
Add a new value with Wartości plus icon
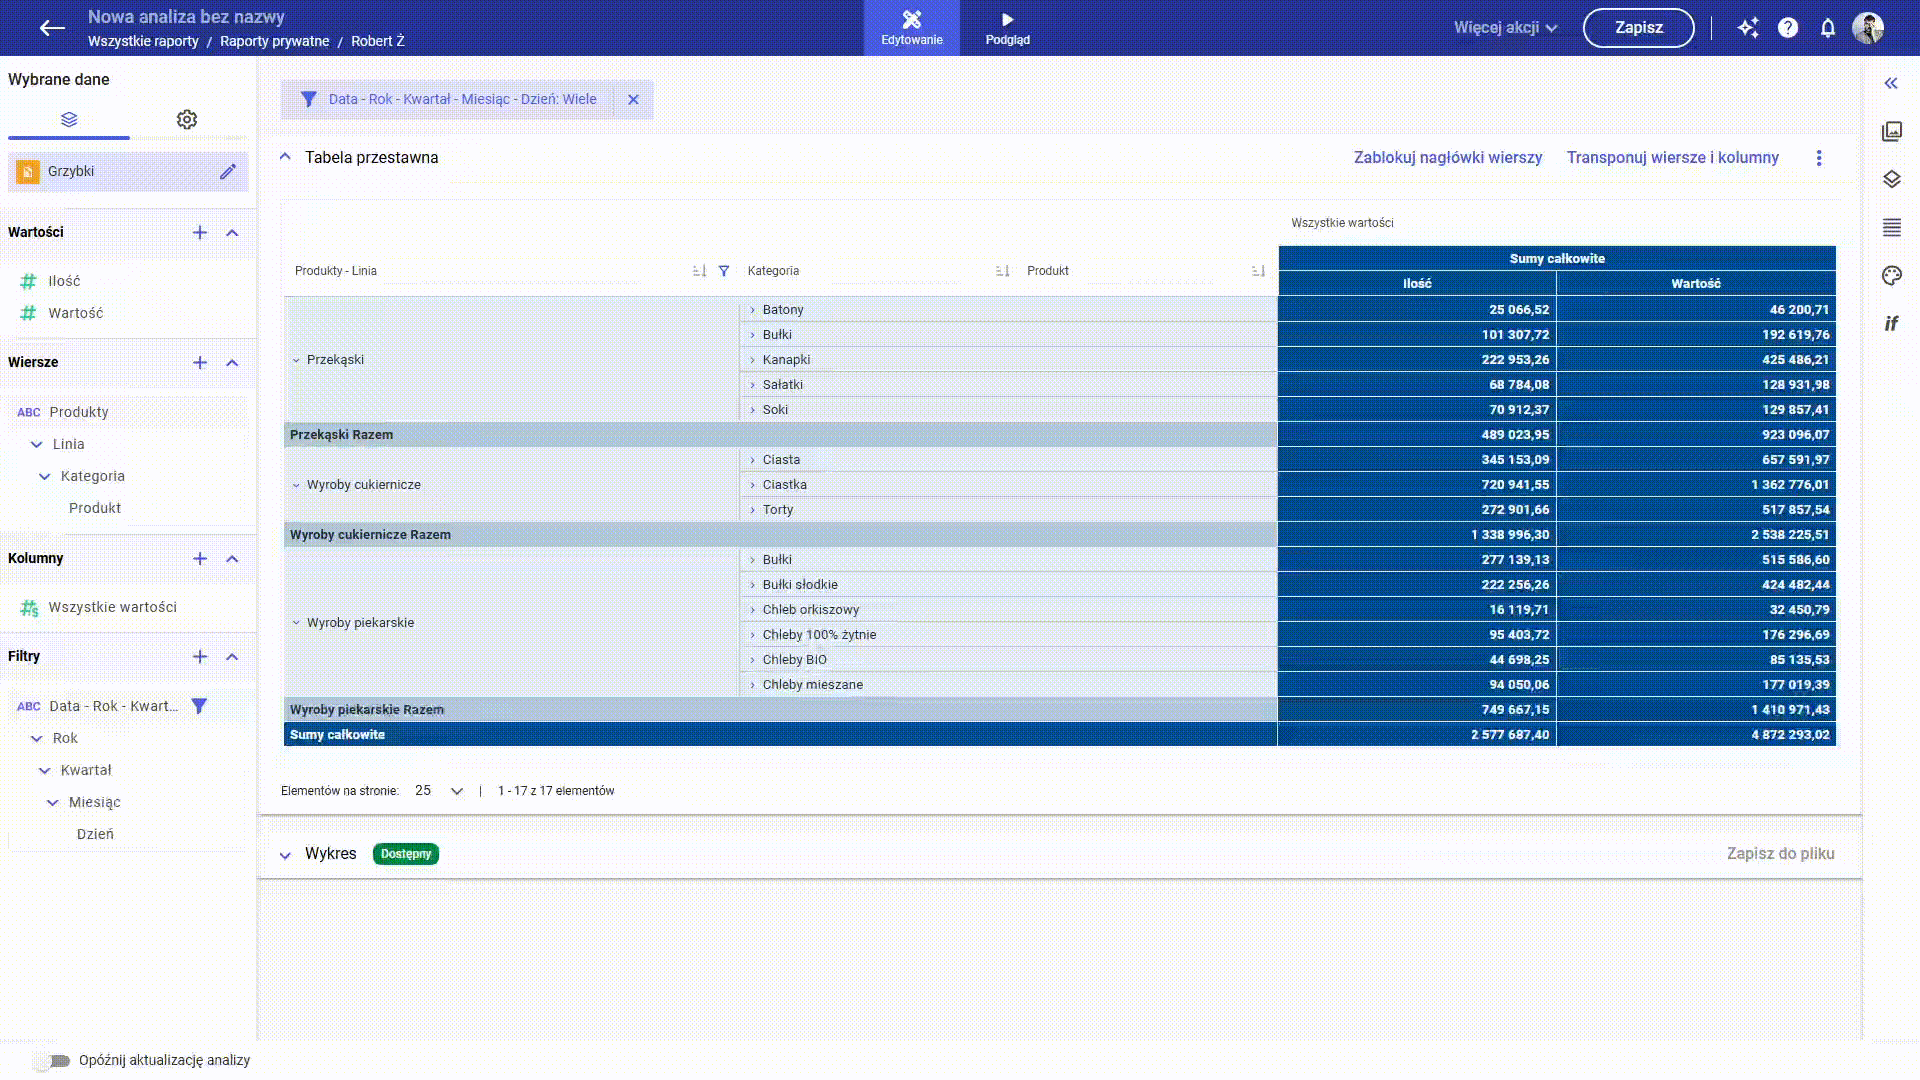200,233
